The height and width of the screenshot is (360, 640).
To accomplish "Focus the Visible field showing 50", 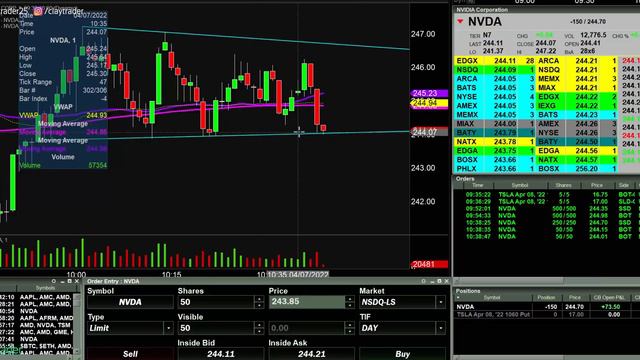I will (216, 328).
